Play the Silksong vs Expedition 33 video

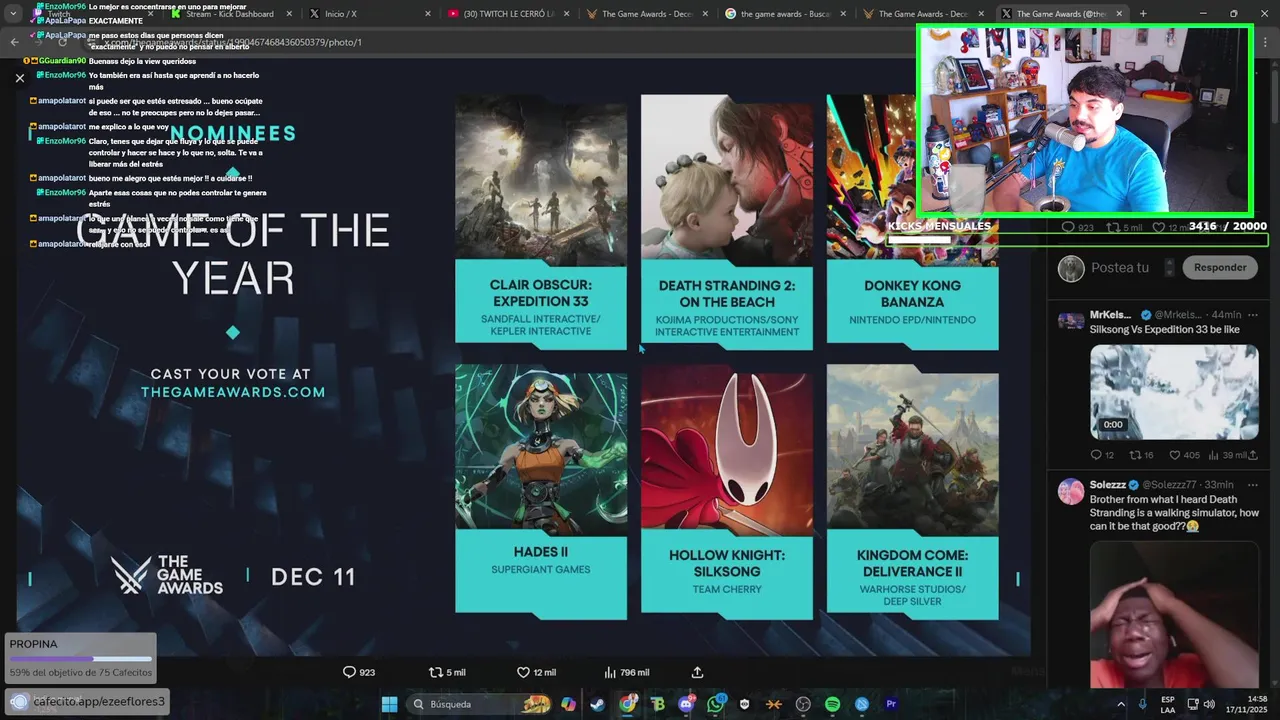coord(1174,392)
